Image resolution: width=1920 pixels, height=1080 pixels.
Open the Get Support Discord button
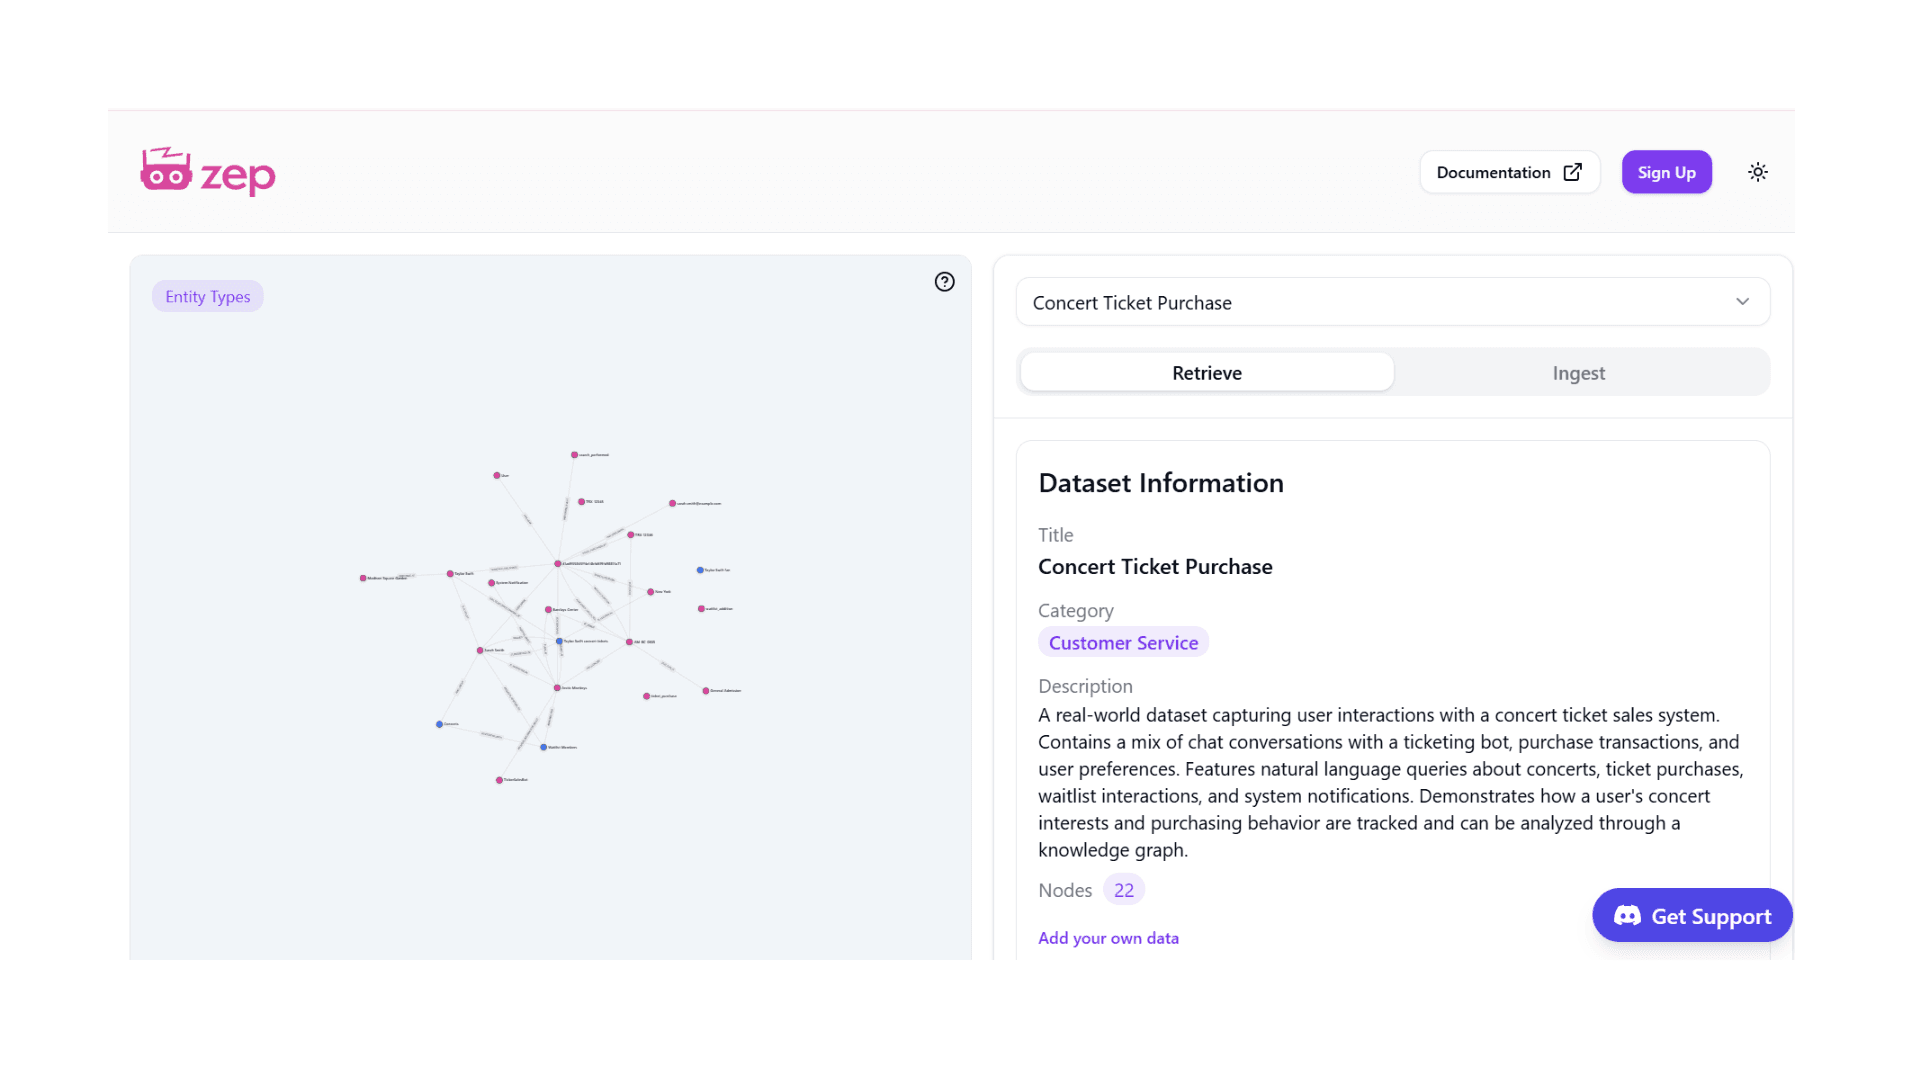(1692, 916)
